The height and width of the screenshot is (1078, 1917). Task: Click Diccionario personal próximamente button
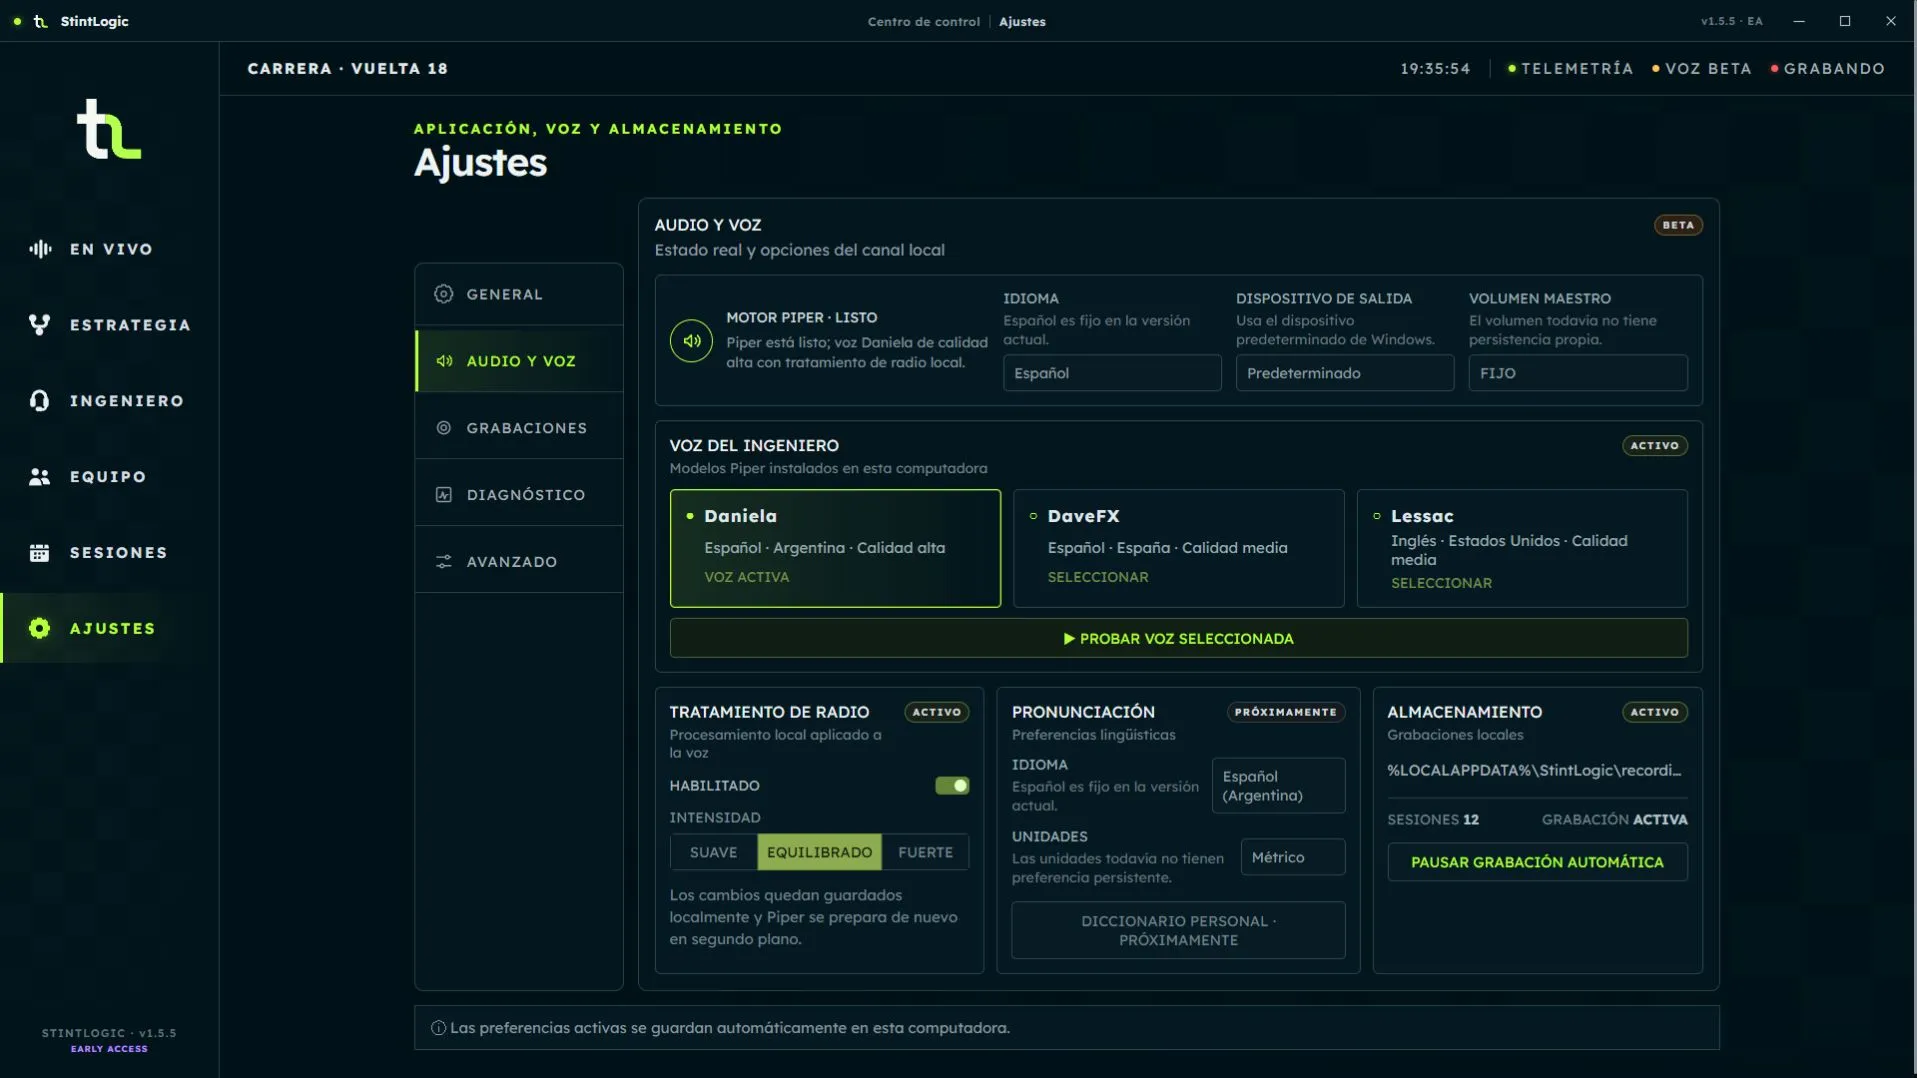tap(1178, 931)
